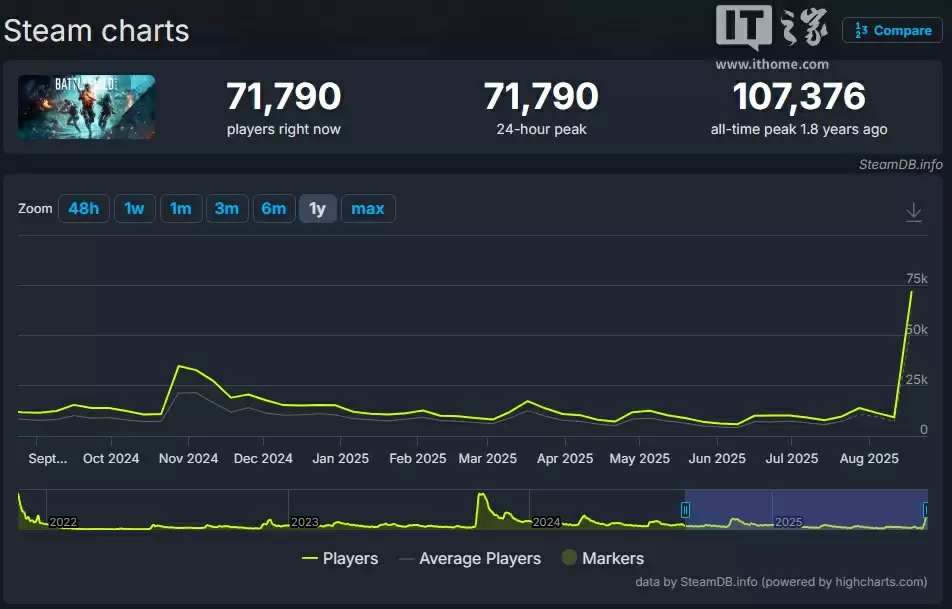
Task: Switch chart zoom to 3m
Action: (x=226, y=209)
